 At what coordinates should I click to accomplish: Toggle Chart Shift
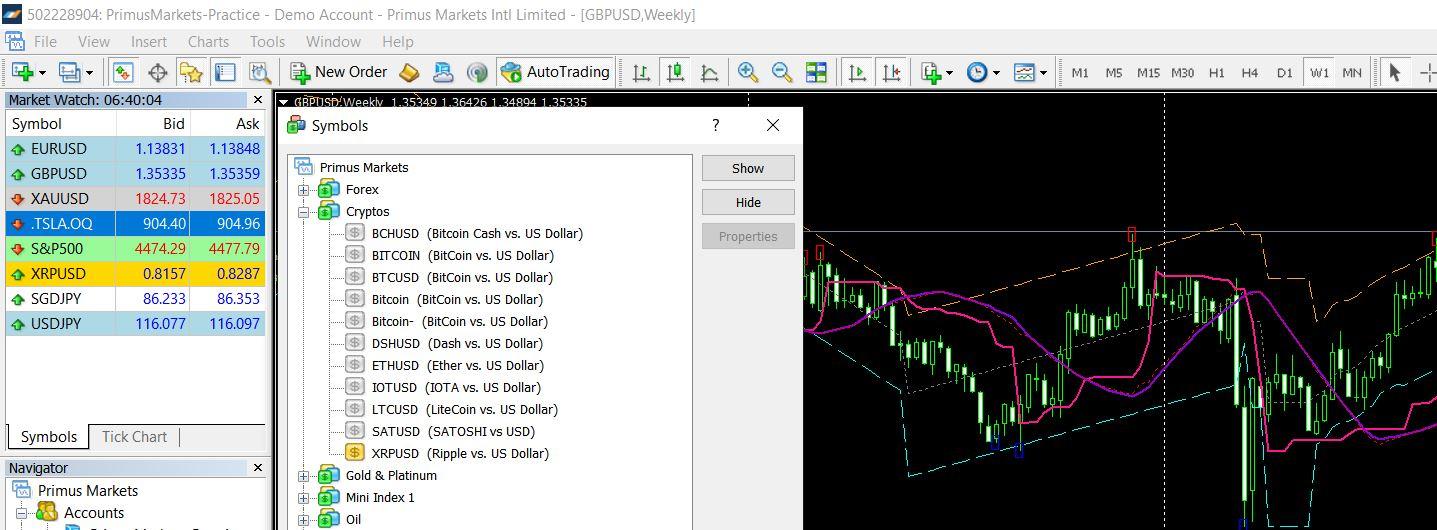pyautogui.click(x=891, y=72)
